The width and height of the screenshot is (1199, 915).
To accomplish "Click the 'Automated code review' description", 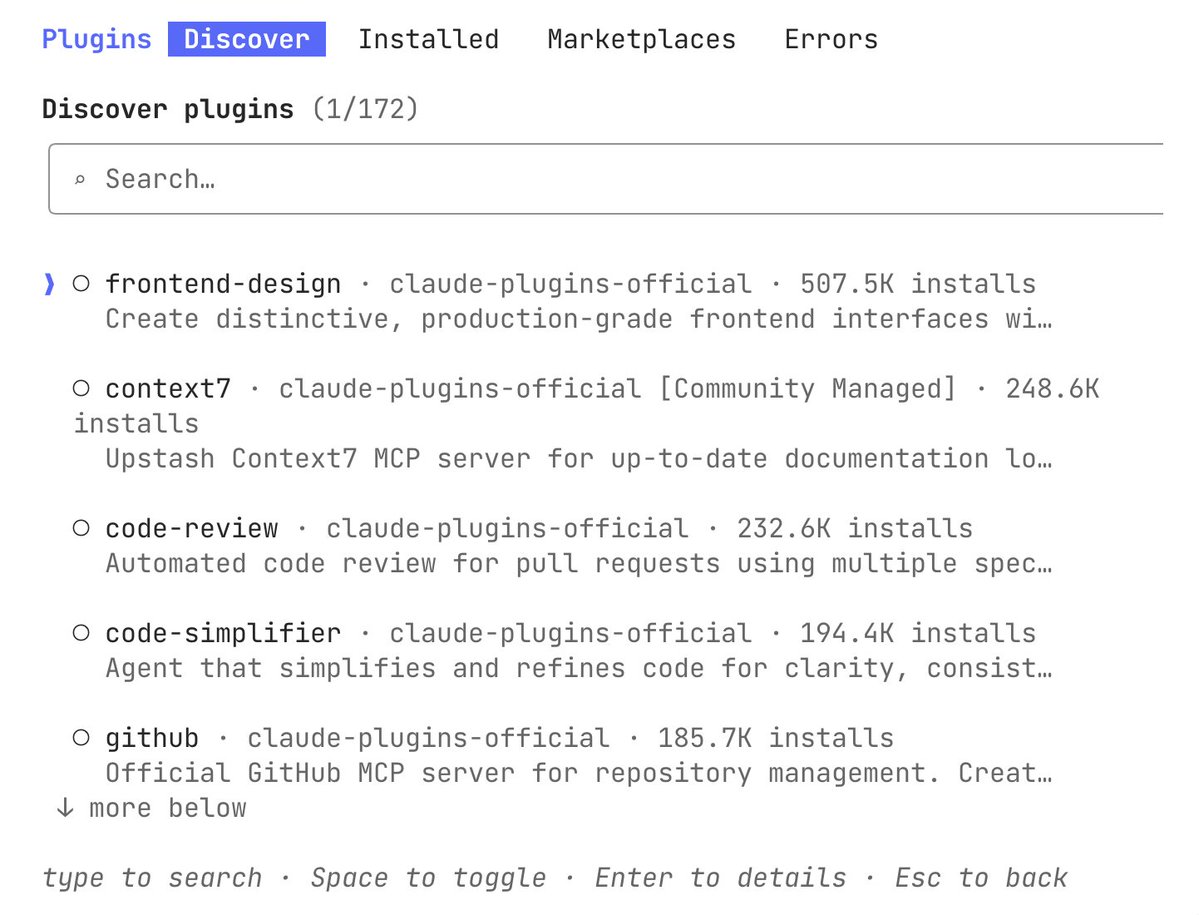I will click(x=579, y=563).
